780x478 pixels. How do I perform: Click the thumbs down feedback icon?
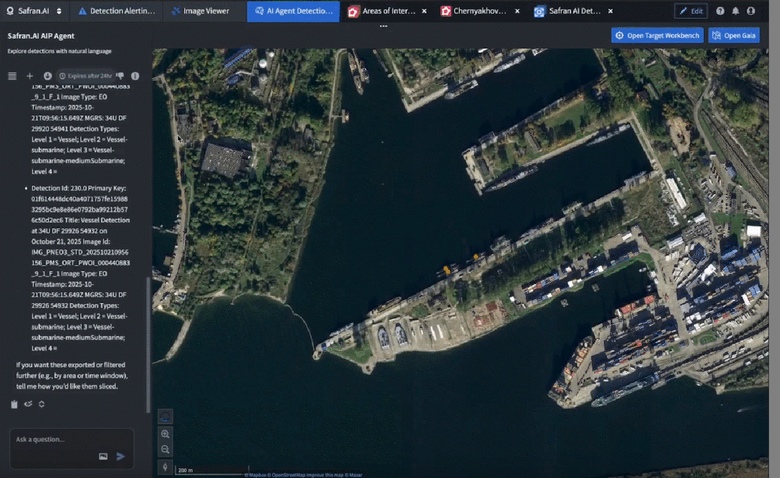click(x=120, y=76)
